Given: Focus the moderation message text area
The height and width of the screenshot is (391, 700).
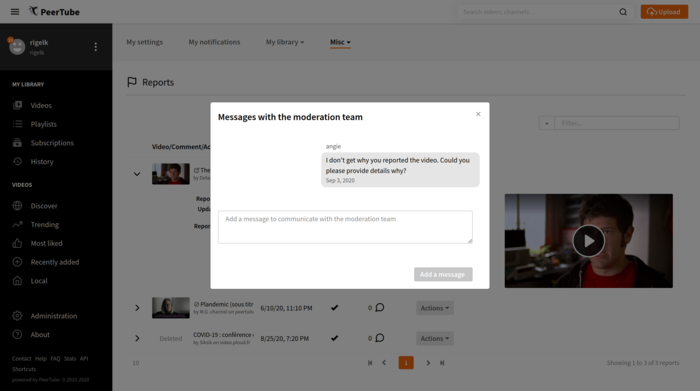Looking at the screenshot, I should tap(345, 227).
